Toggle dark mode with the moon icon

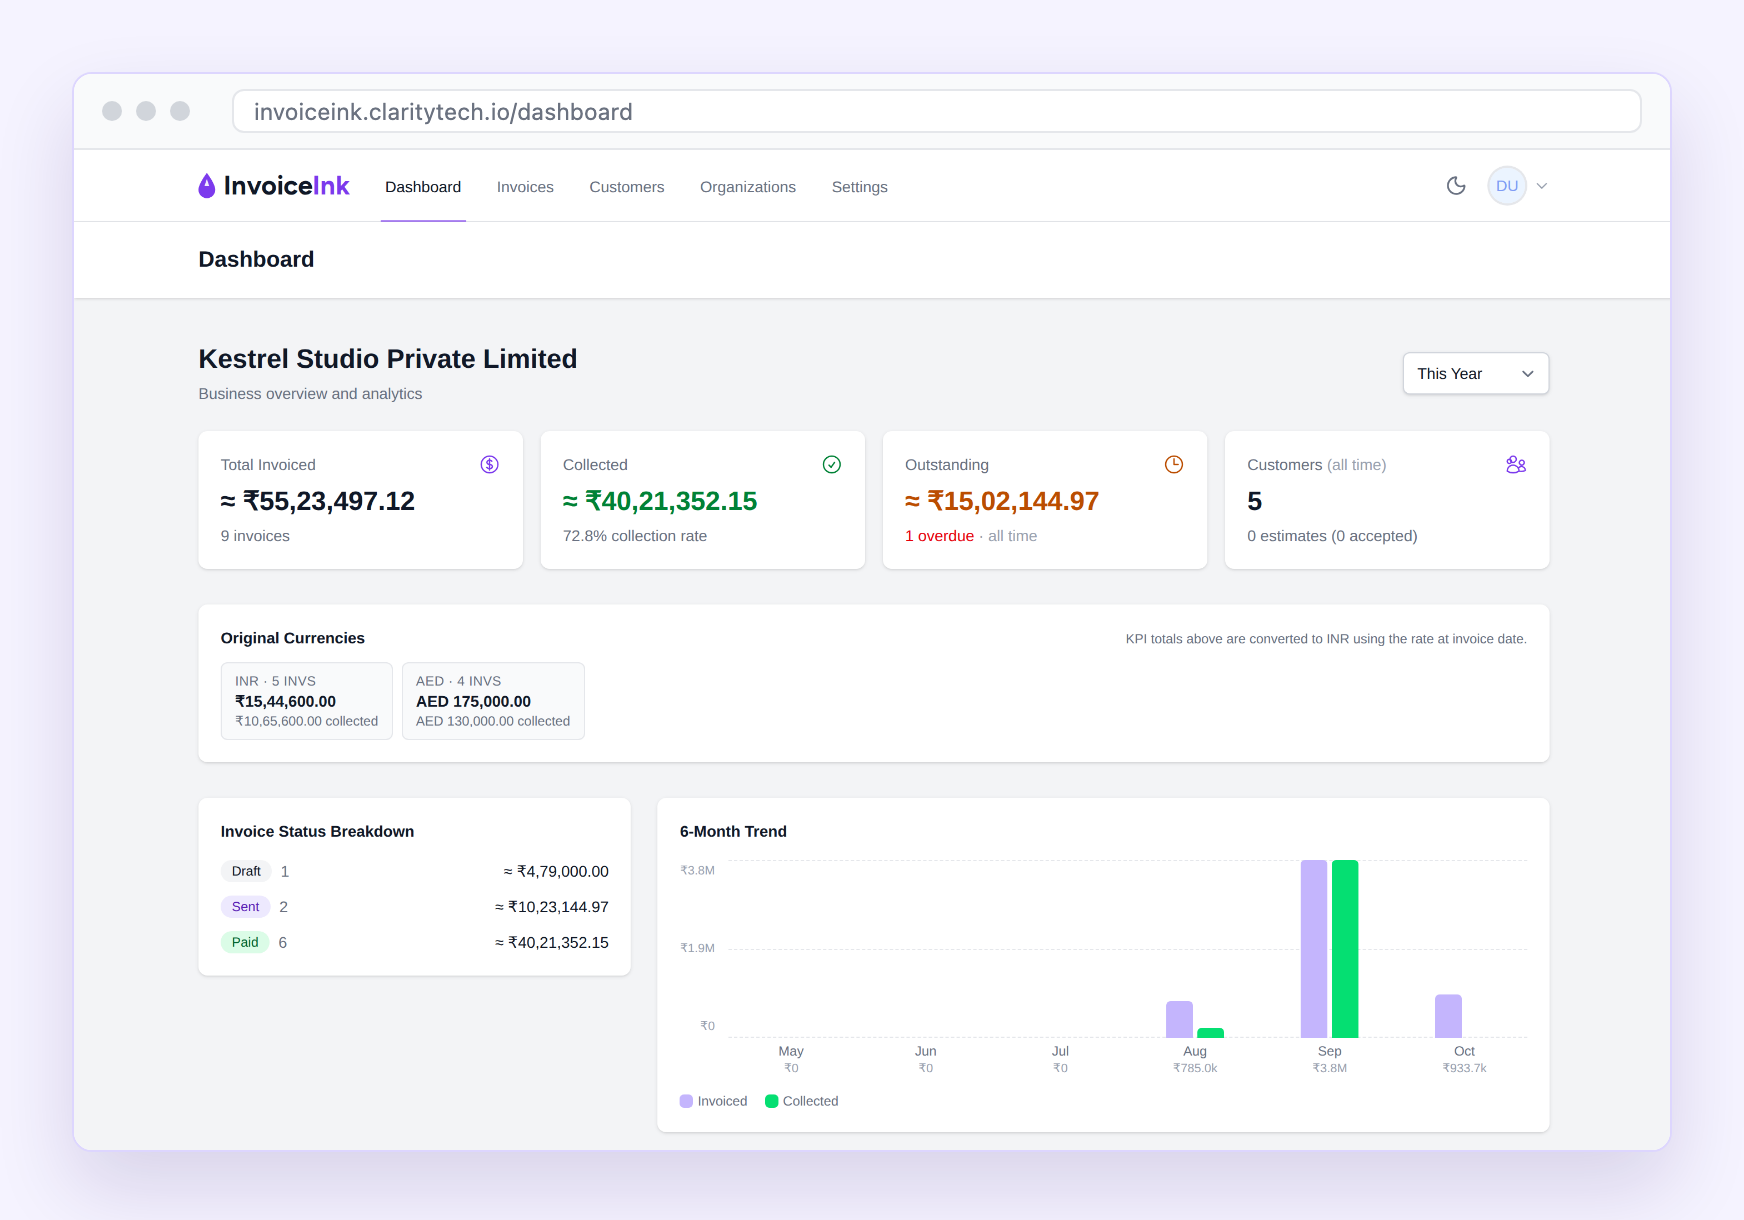click(1456, 186)
